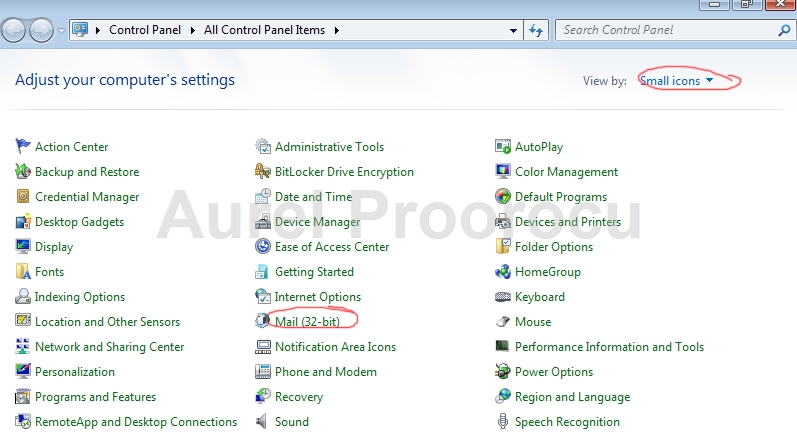Viewport: 797px width, 432px height.
Task: Click the Date and Time clock icon
Action: (x=263, y=196)
